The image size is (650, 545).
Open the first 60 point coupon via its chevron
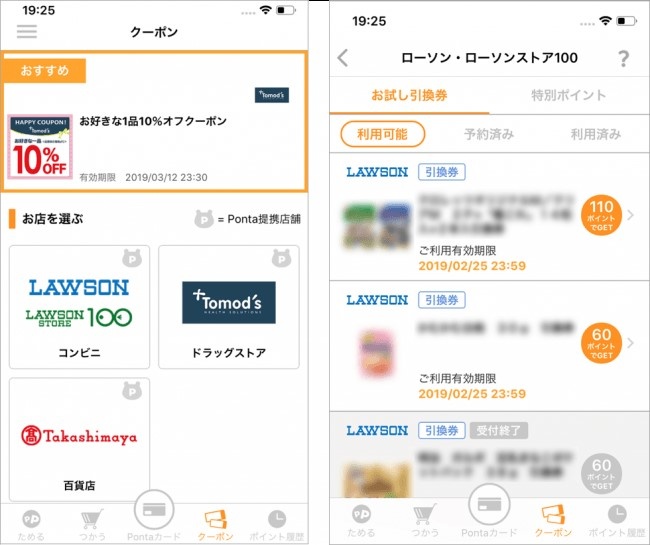pos(631,343)
